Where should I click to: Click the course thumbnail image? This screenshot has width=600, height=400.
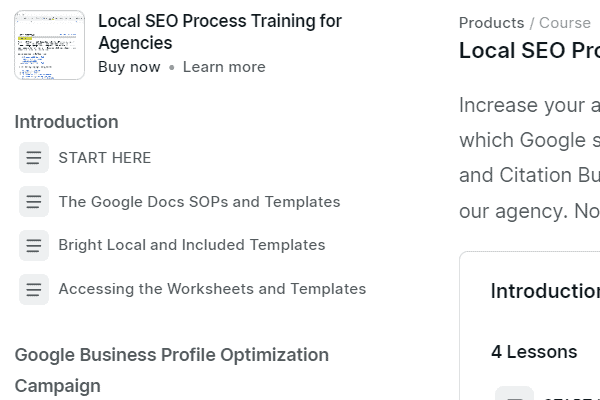pos(50,45)
